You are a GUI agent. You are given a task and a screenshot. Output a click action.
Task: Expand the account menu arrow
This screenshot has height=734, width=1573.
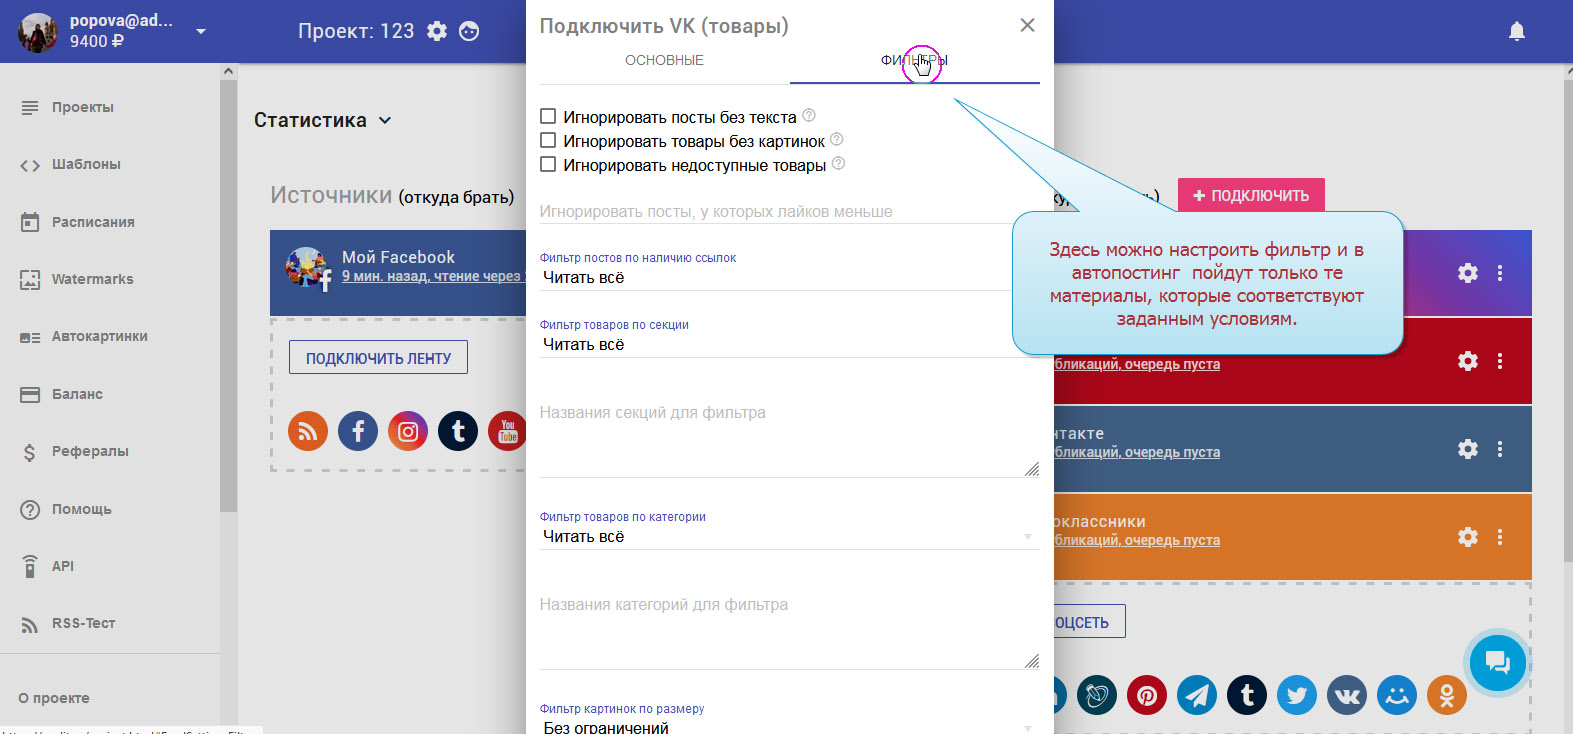201,32
